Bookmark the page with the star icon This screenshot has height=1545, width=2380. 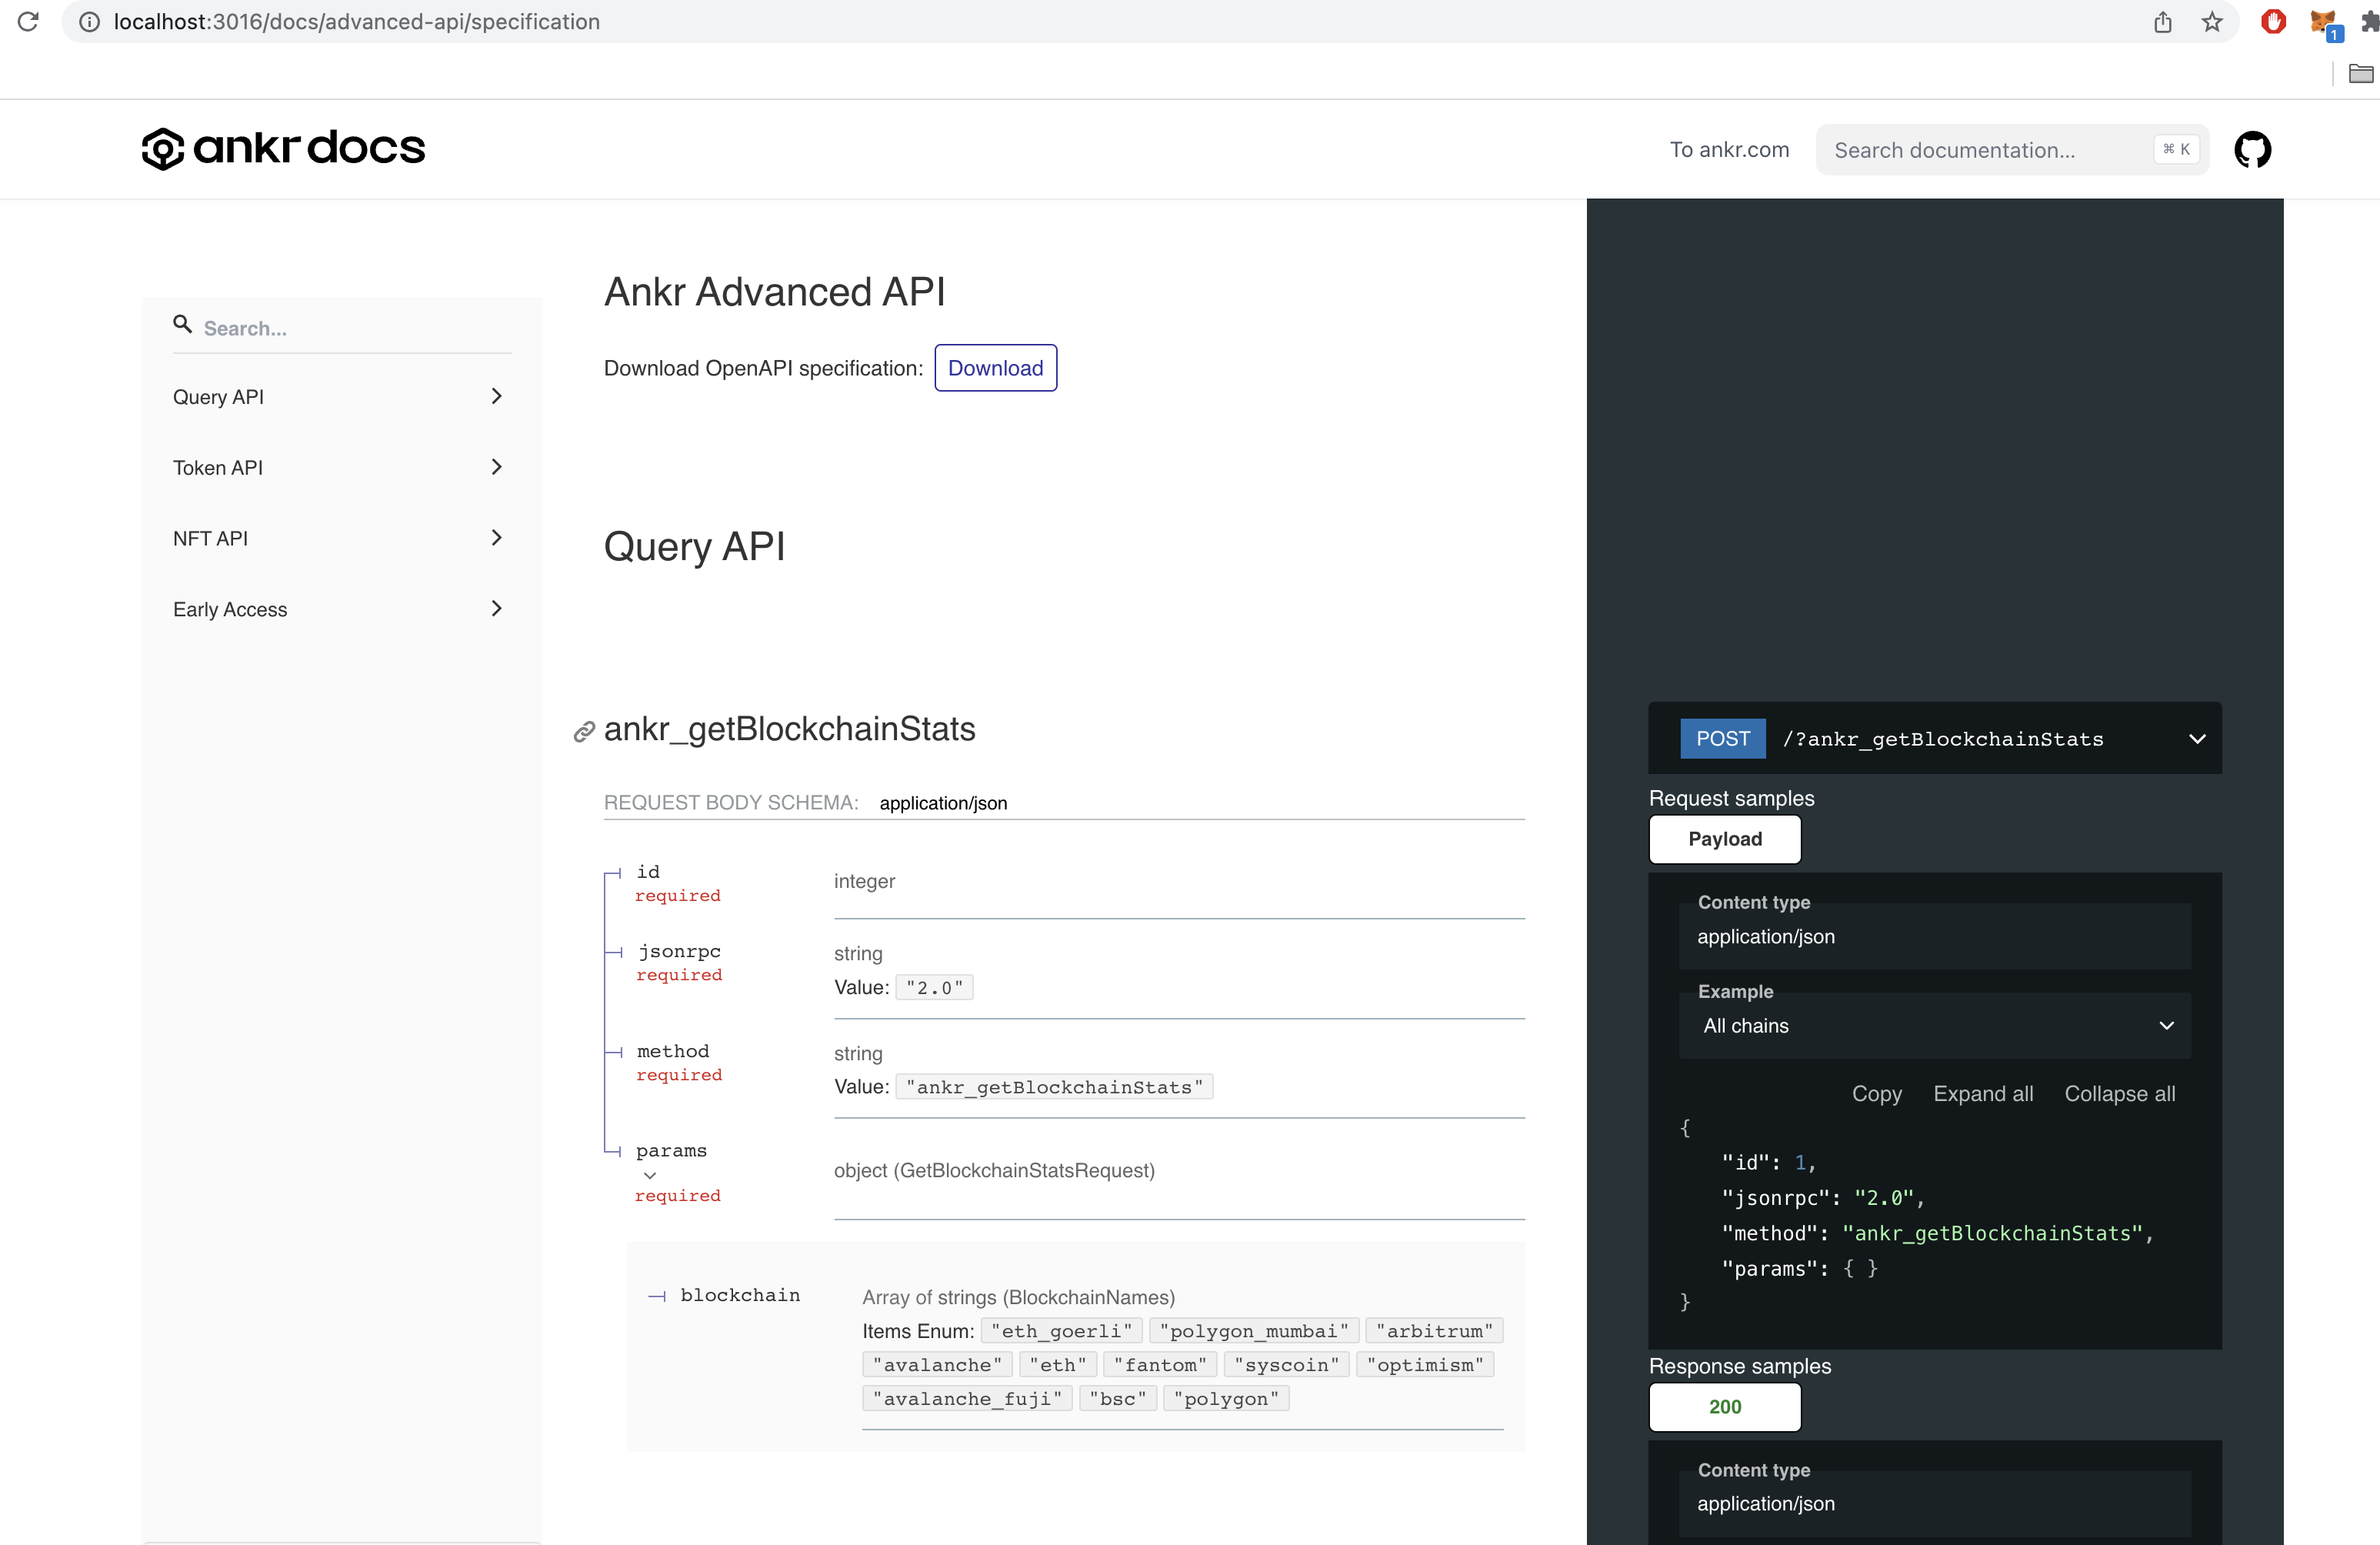(x=2212, y=22)
